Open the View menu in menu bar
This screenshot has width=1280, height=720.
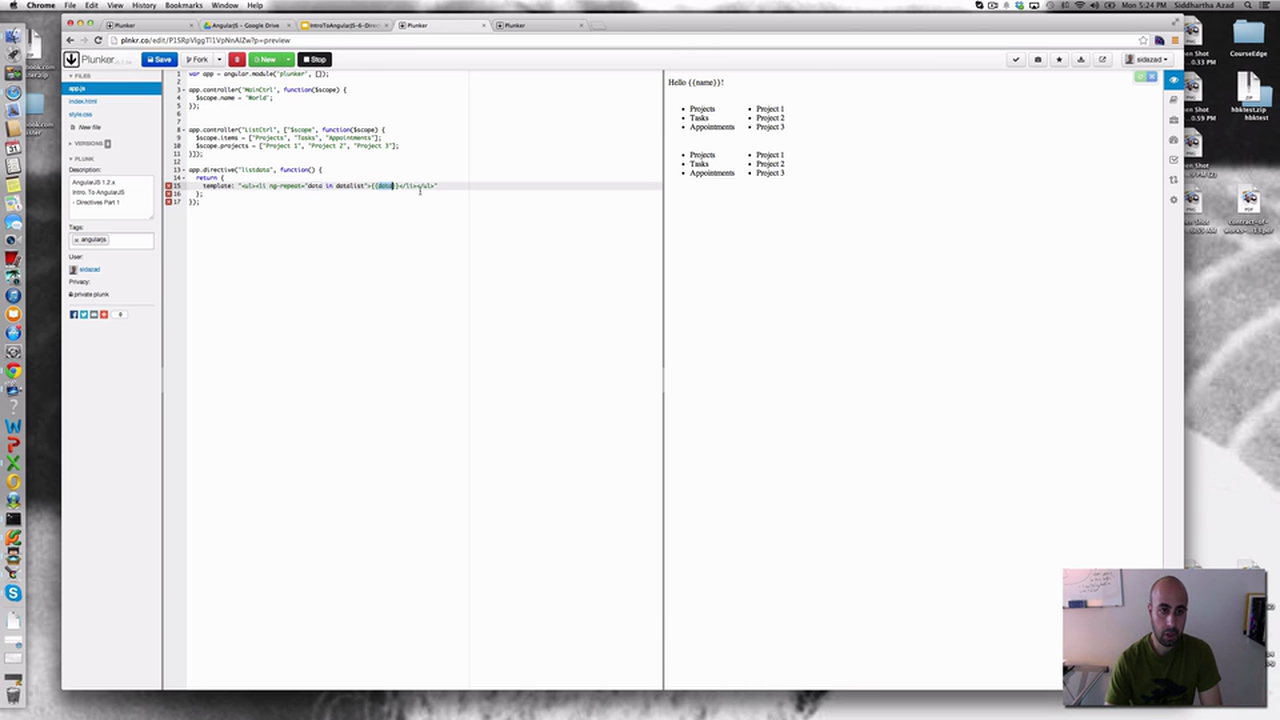(116, 5)
